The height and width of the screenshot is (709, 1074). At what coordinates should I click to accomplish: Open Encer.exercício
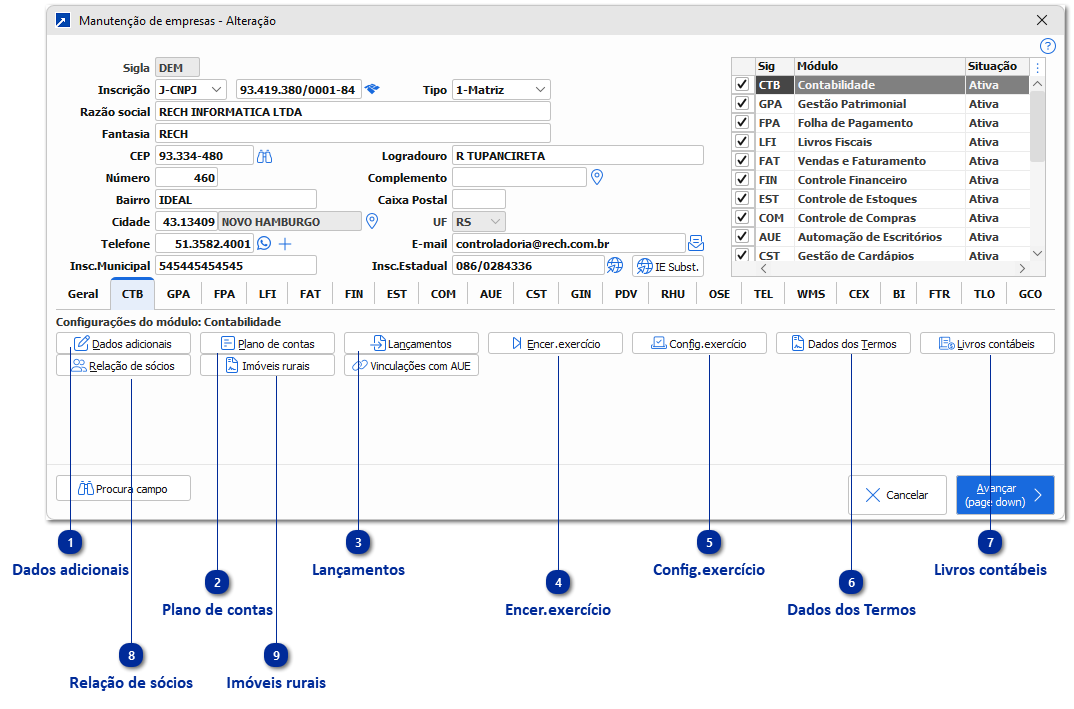(x=555, y=343)
